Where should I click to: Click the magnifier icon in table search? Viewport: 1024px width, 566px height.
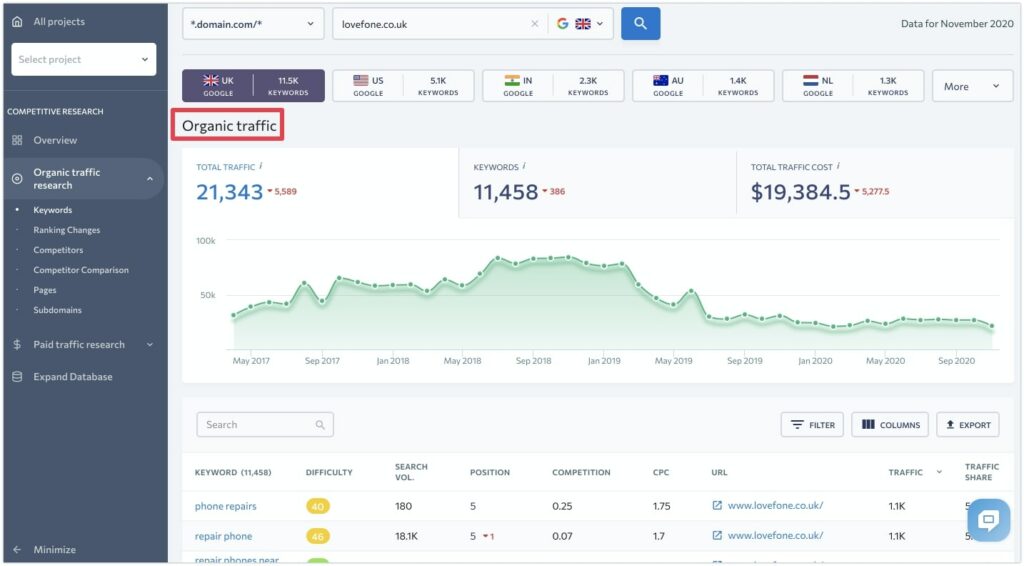[x=320, y=425]
